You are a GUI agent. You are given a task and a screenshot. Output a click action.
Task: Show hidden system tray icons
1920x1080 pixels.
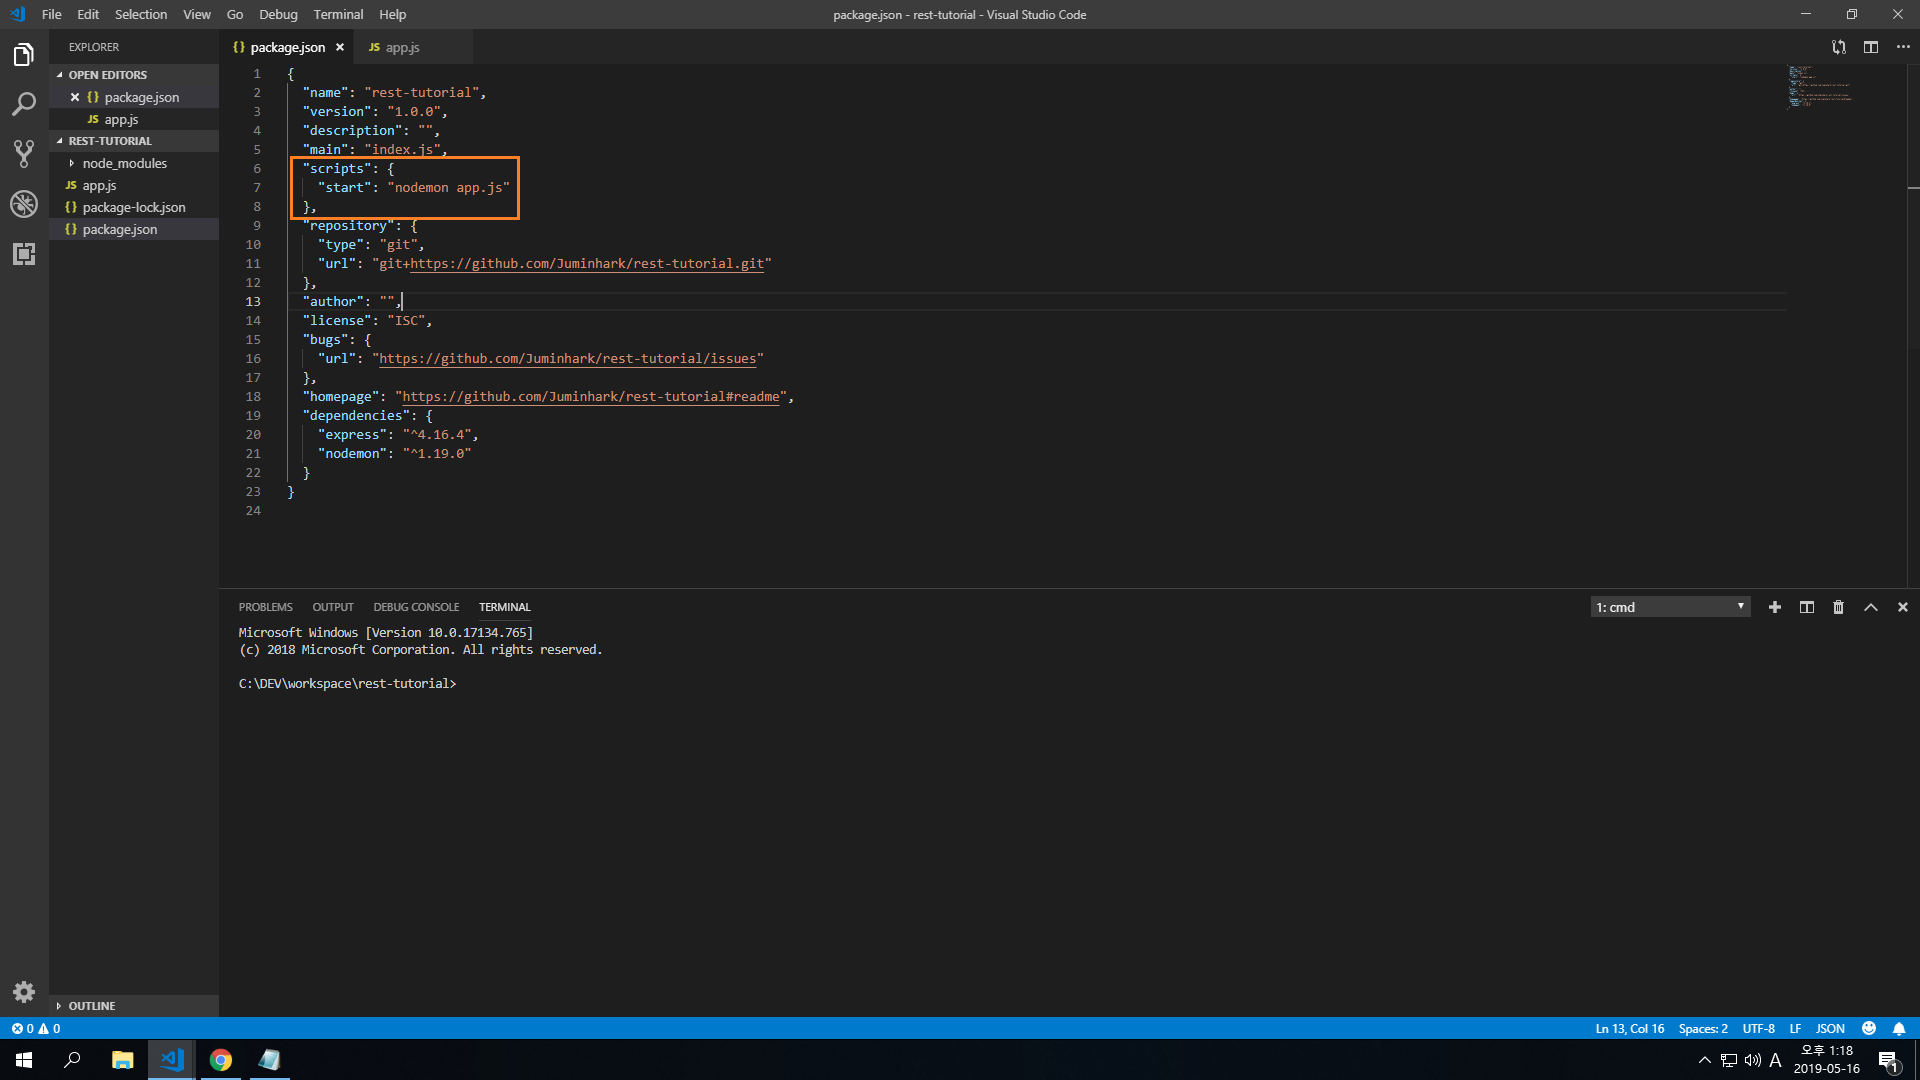point(1705,1060)
